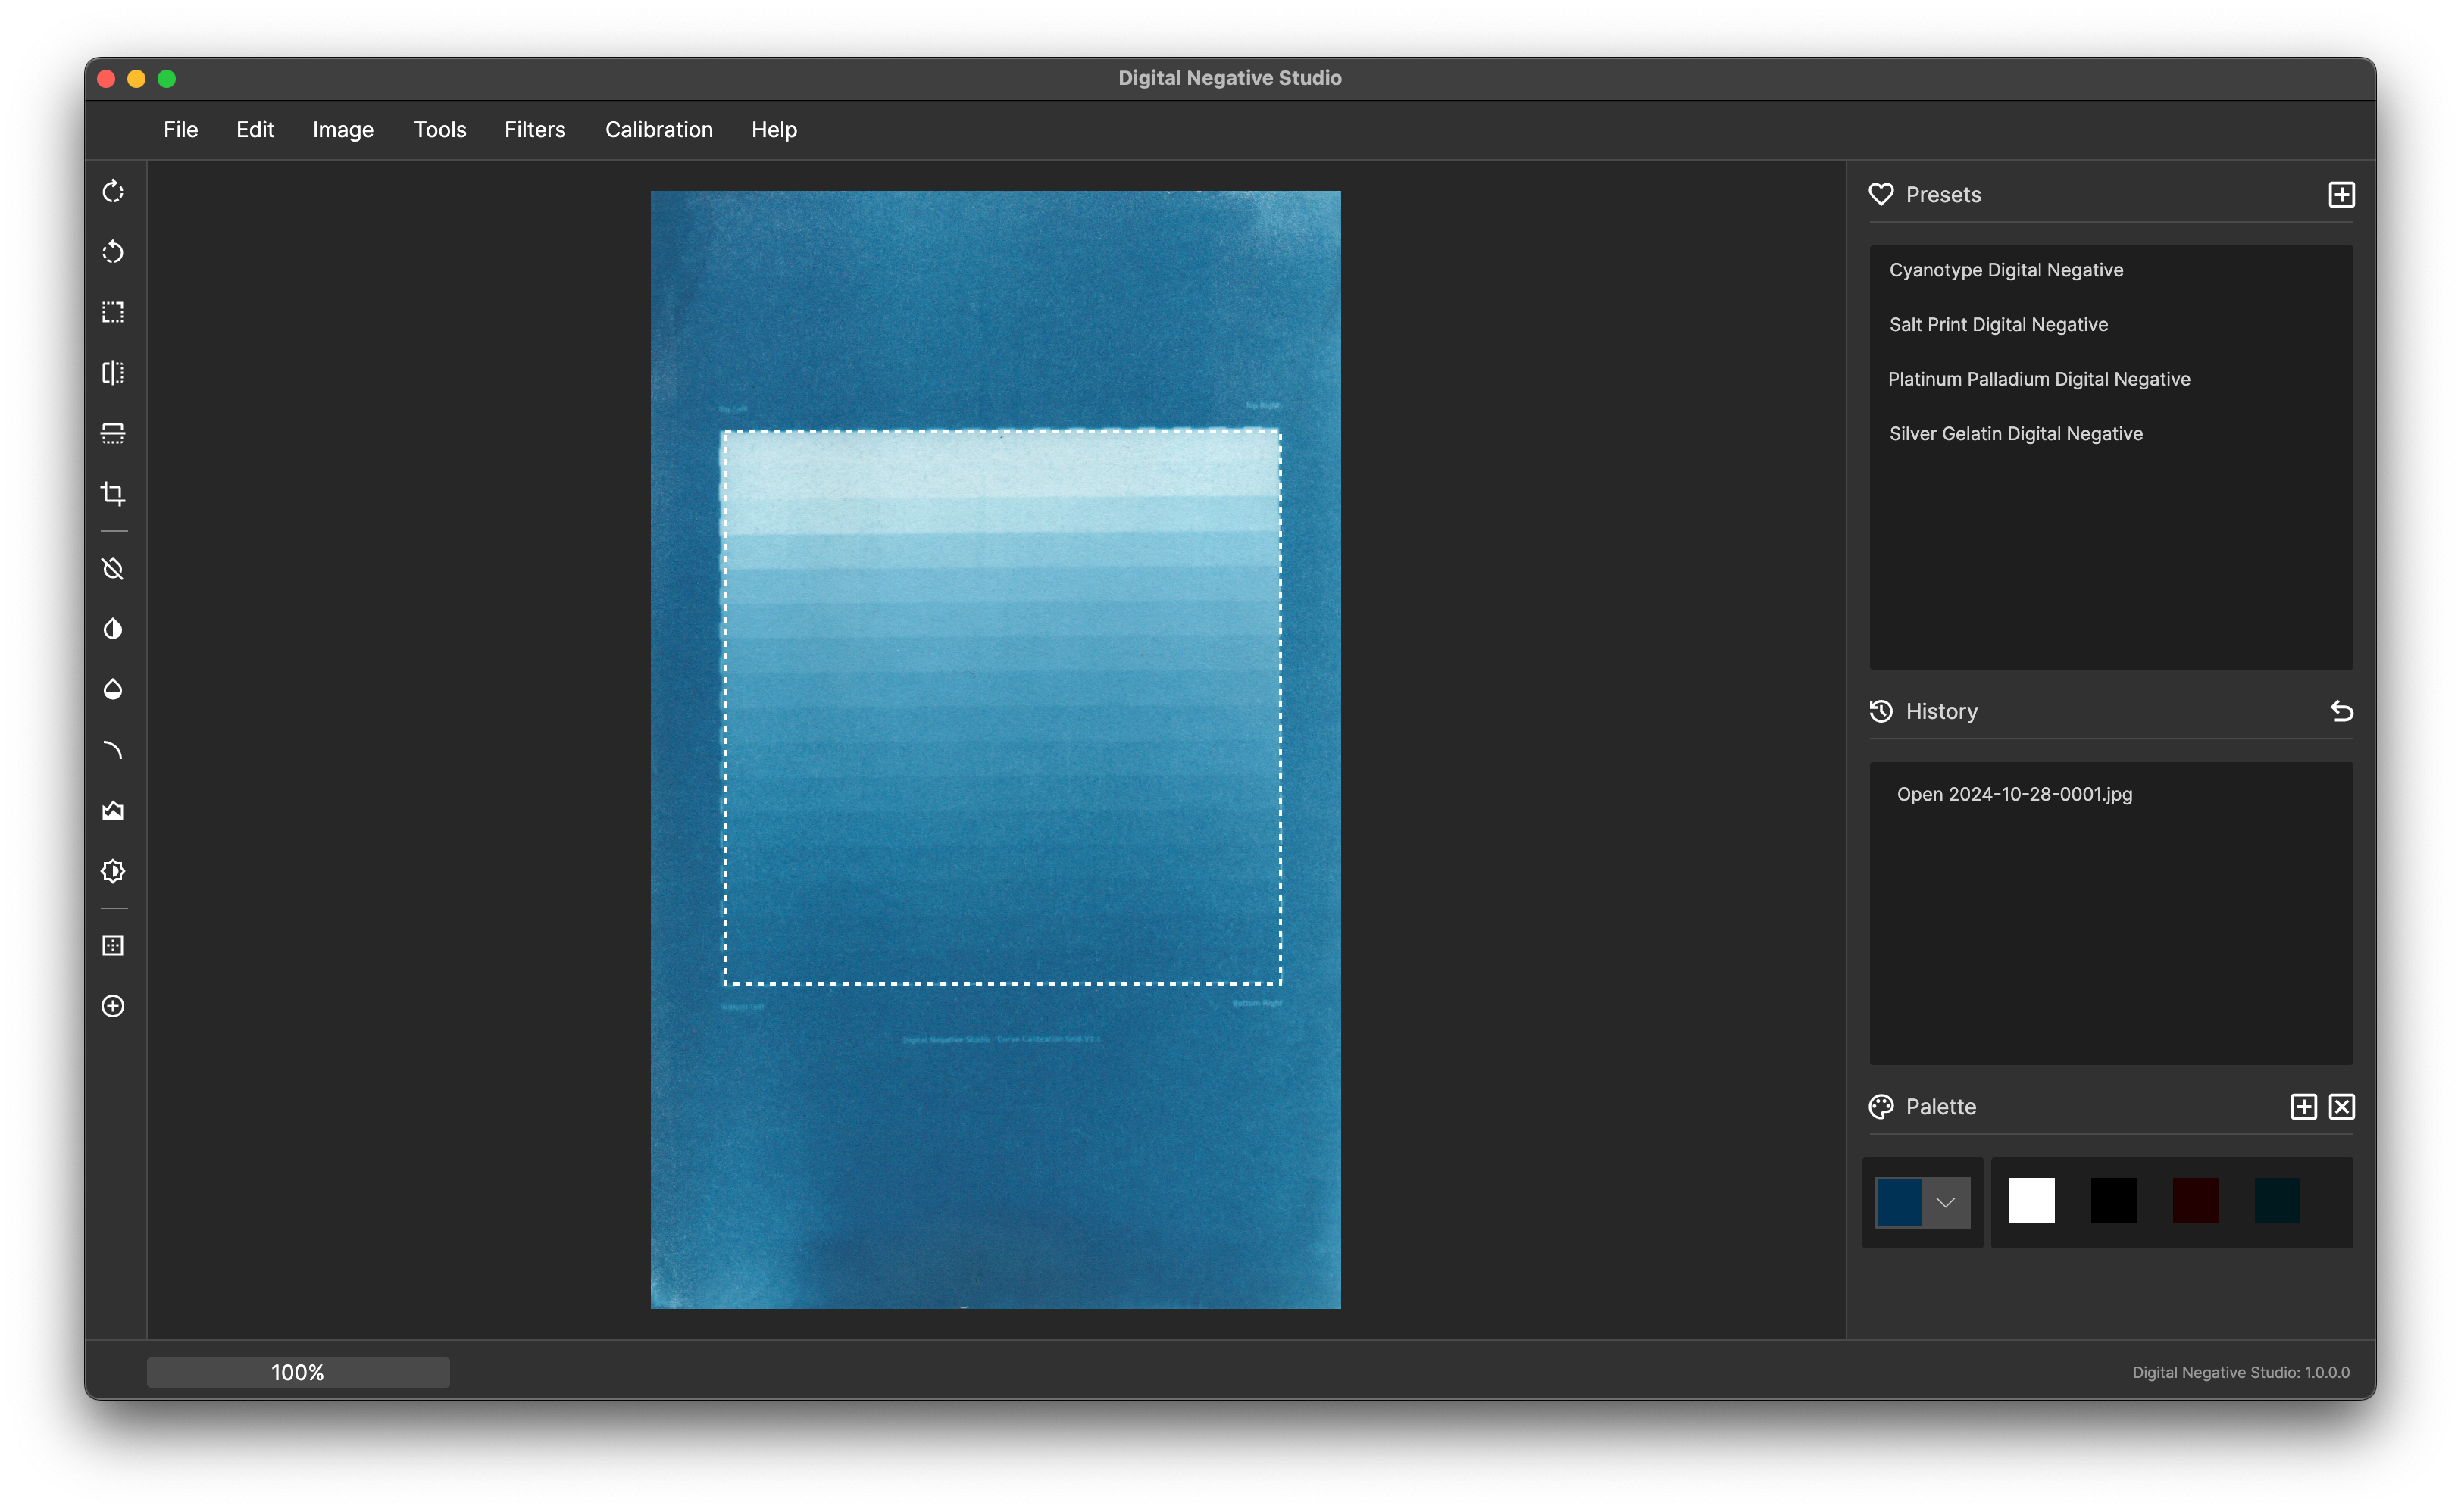Viewport: 2461px width, 1512px height.
Task: Select Open 2024-10-28-0001.jpg history entry
Action: 2014,794
